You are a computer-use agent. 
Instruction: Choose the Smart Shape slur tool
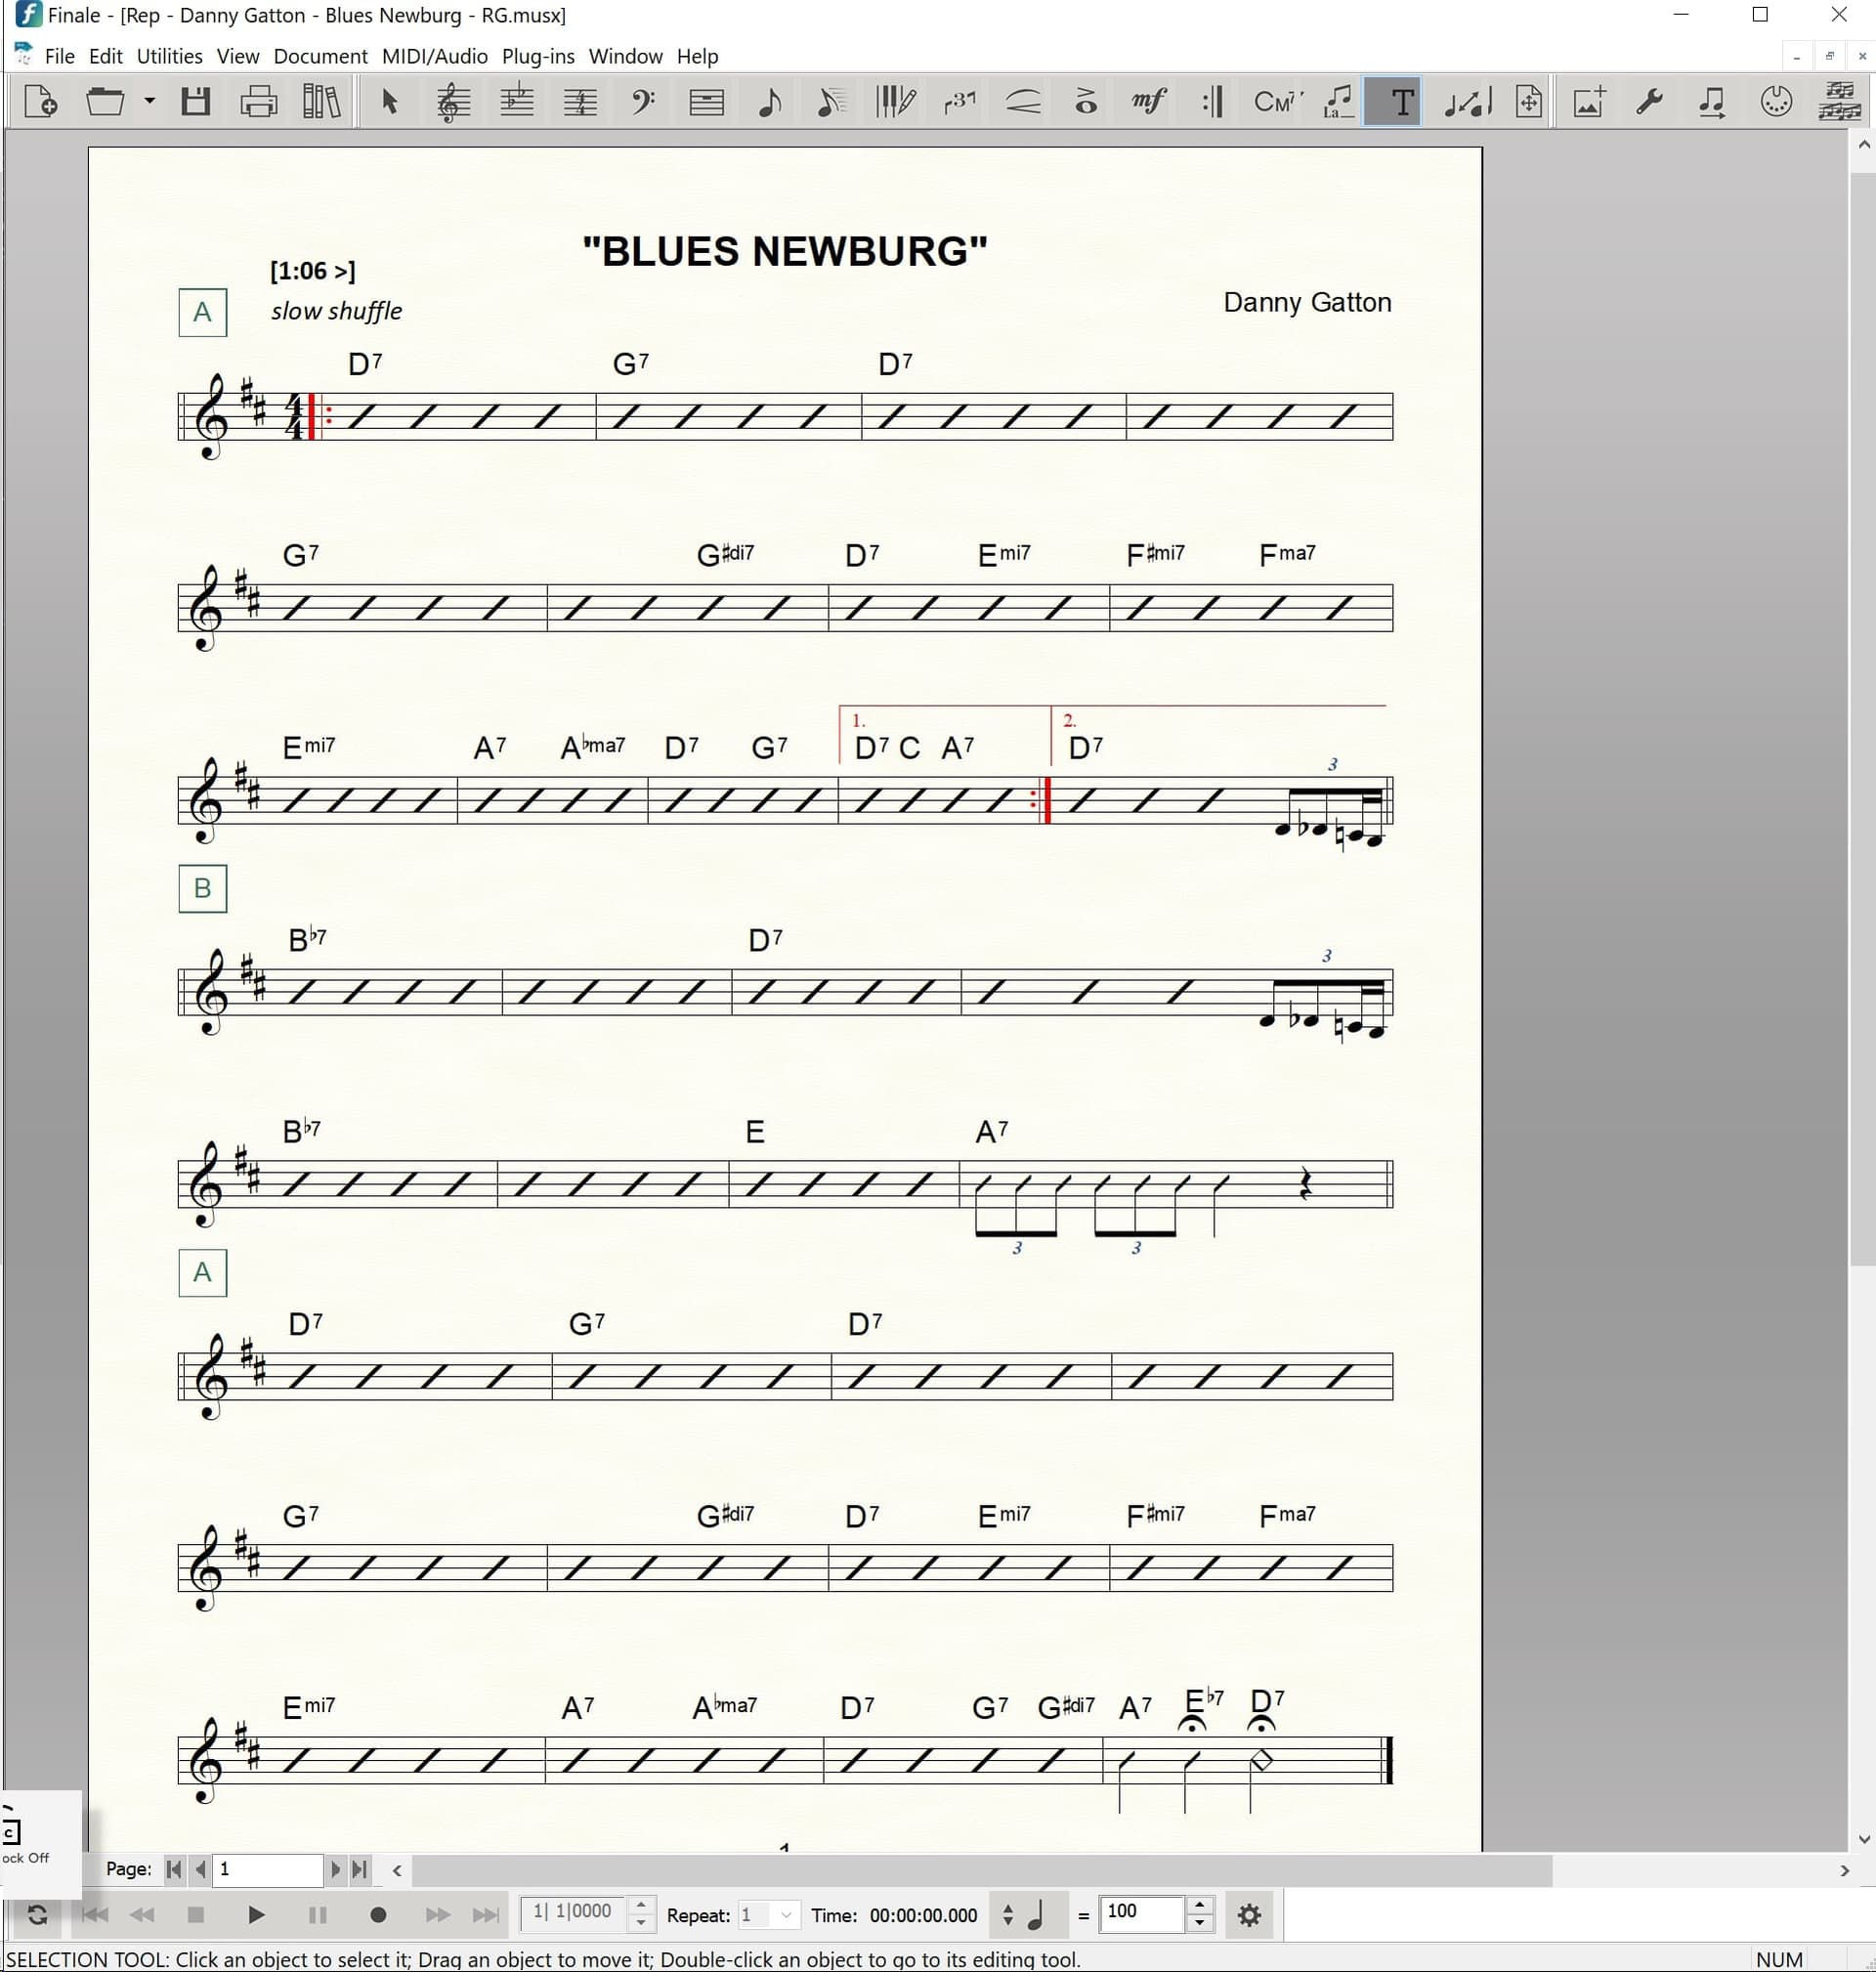click(1022, 102)
